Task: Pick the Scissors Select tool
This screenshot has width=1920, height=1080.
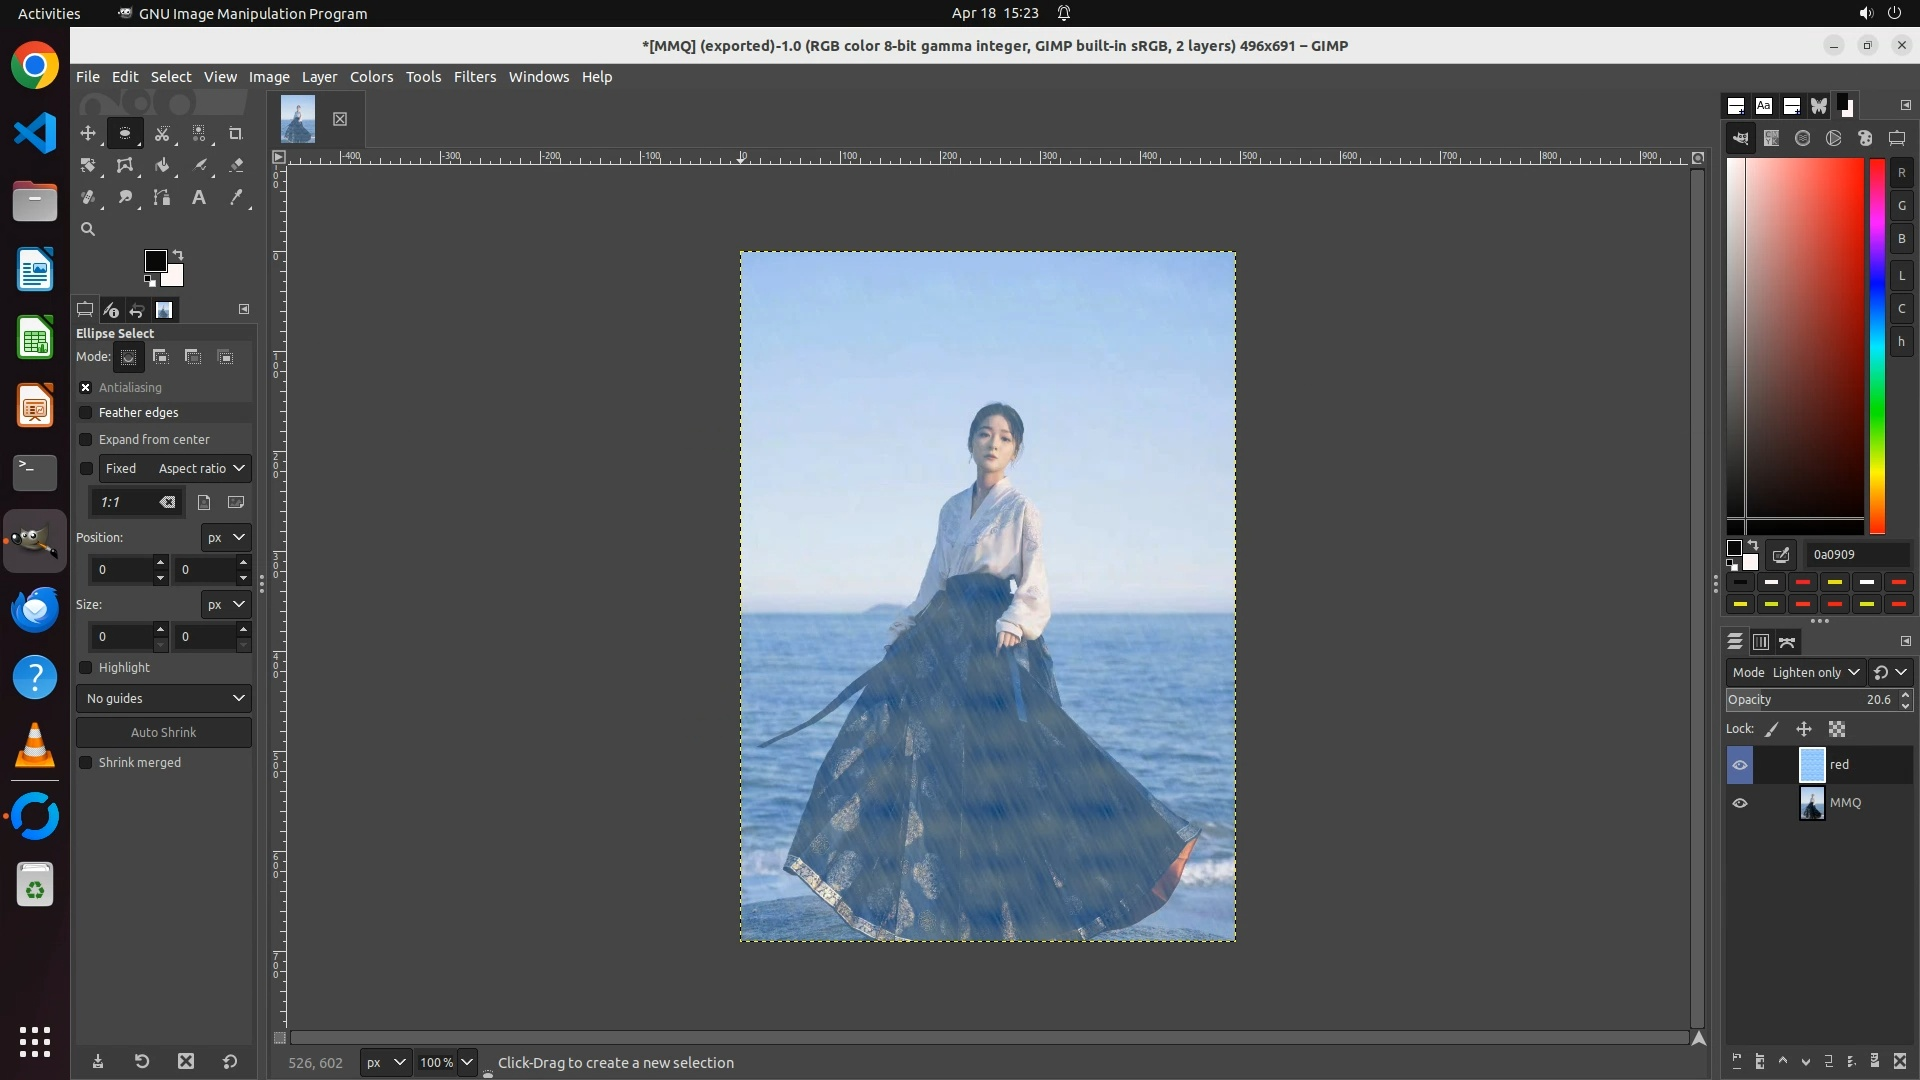Action: tap(162, 133)
